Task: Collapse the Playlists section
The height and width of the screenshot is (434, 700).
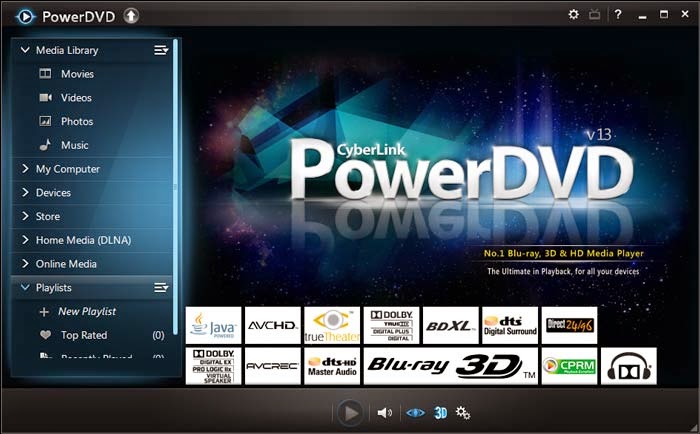Action: click(x=25, y=287)
